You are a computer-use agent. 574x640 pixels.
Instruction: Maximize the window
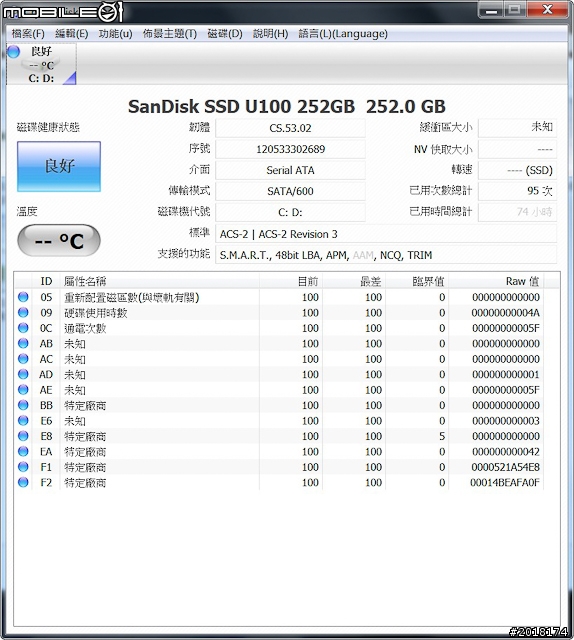(515, 10)
